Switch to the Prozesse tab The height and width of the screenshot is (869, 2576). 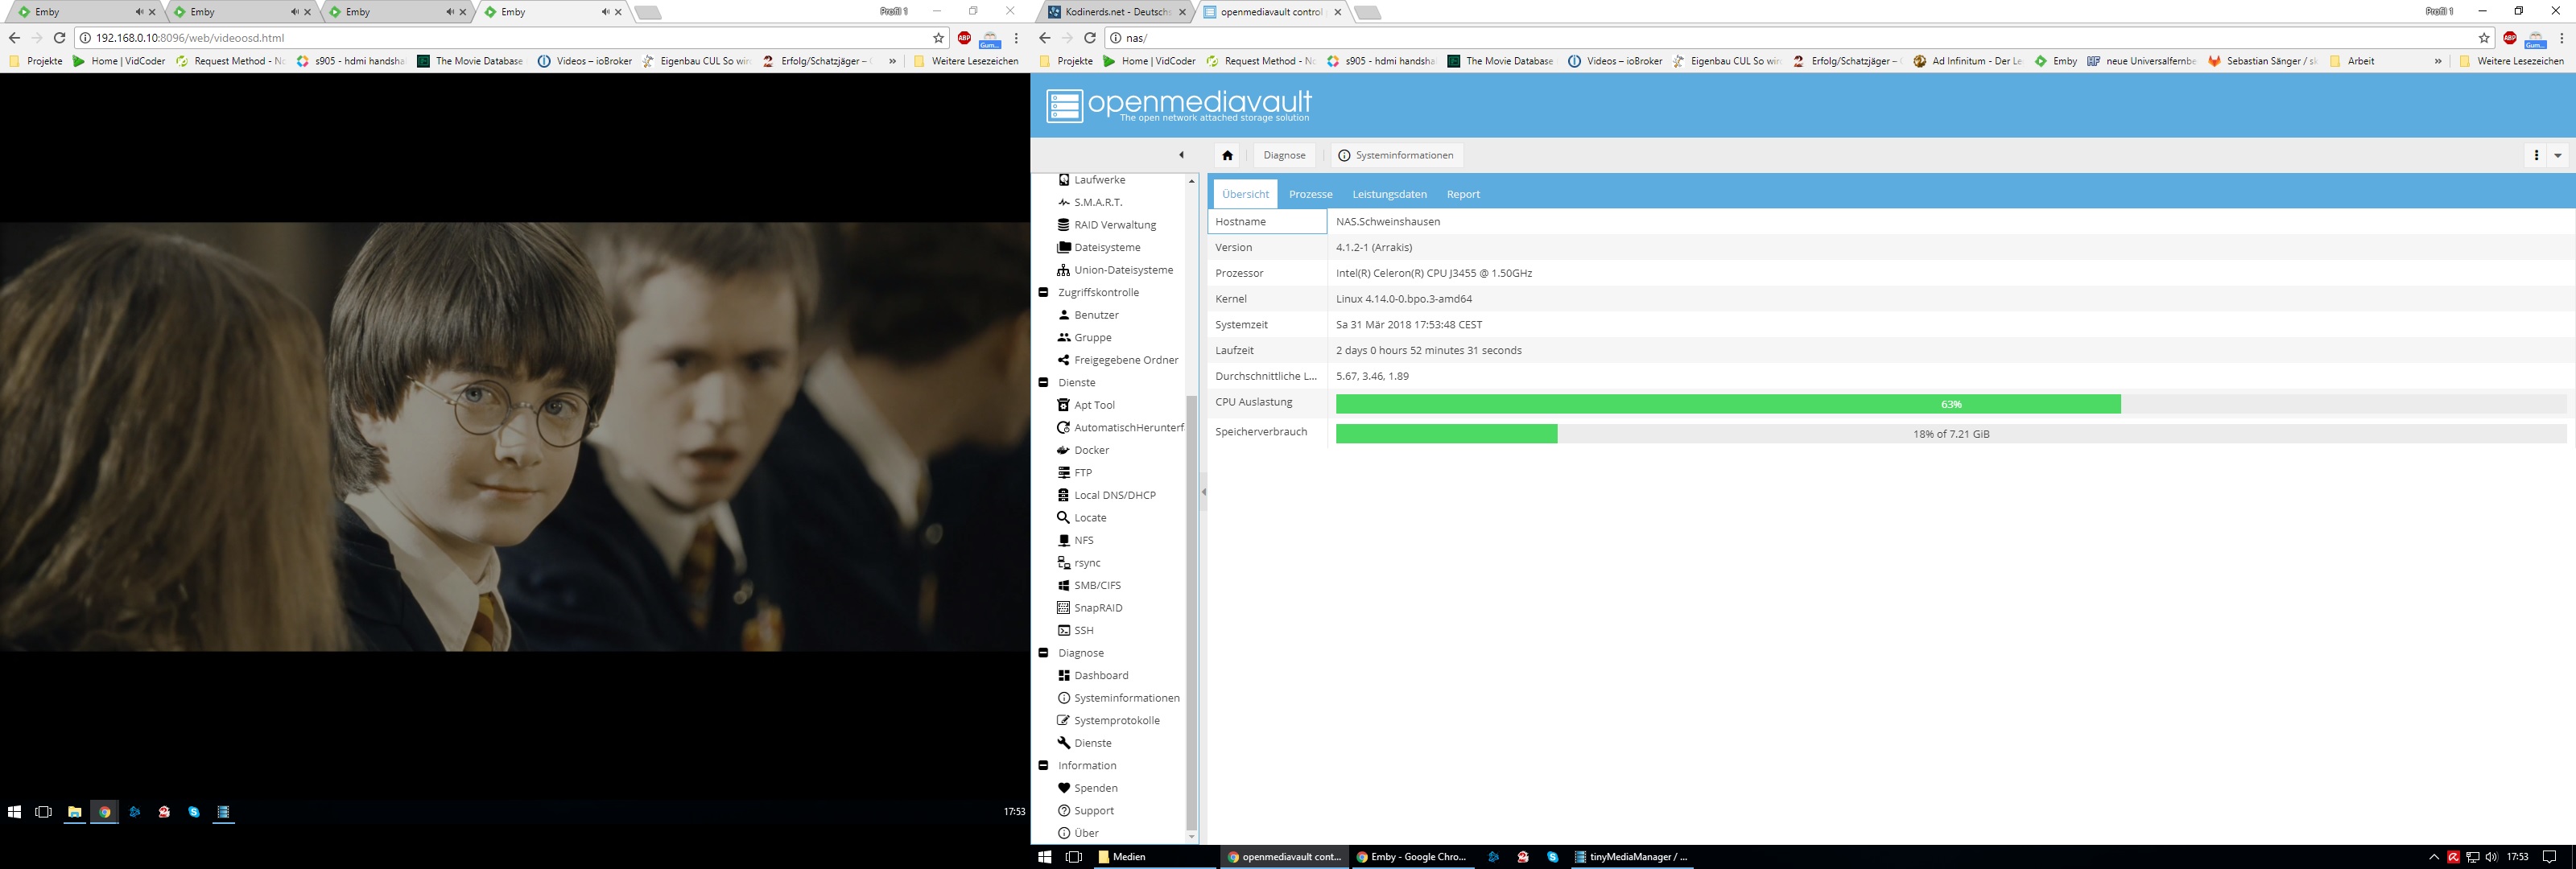tap(1310, 194)
